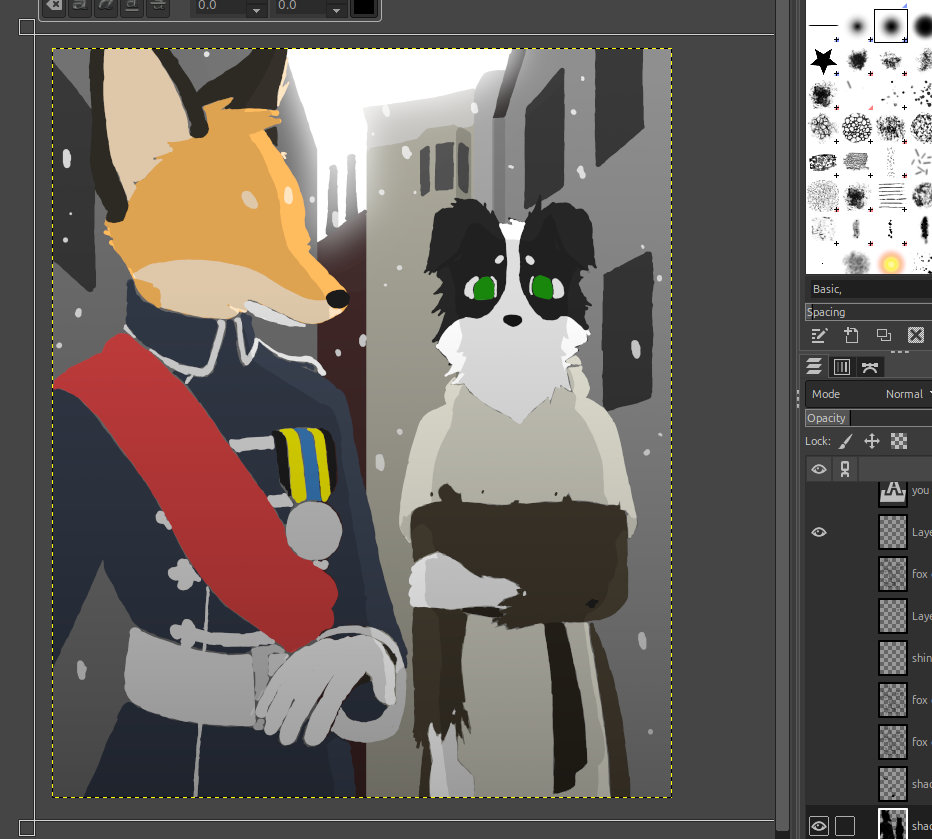Create a new brush with the icon

tap(851, 335)
